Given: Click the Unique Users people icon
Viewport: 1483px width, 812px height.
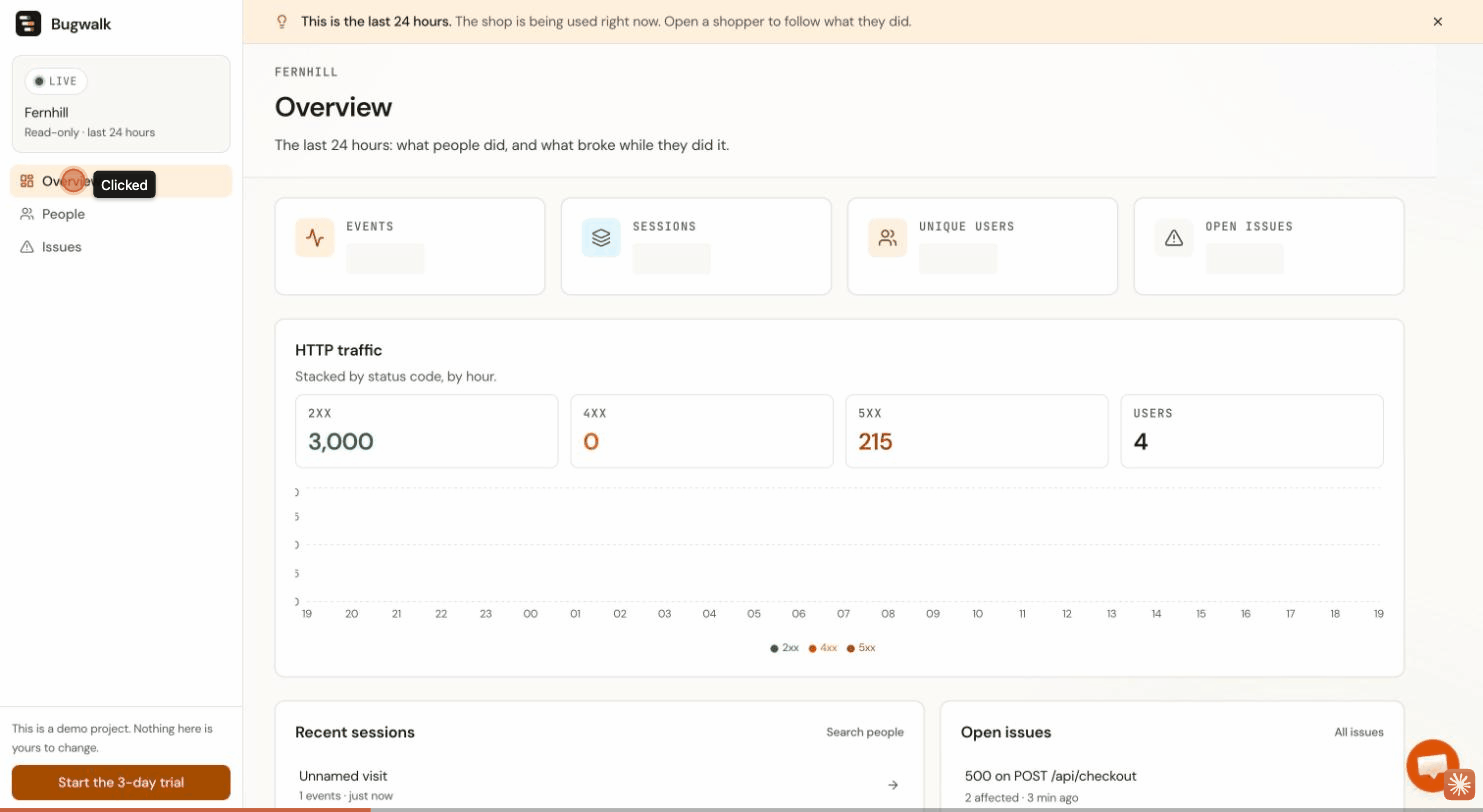Looking at the screenshot, I should tap(887, 238).
